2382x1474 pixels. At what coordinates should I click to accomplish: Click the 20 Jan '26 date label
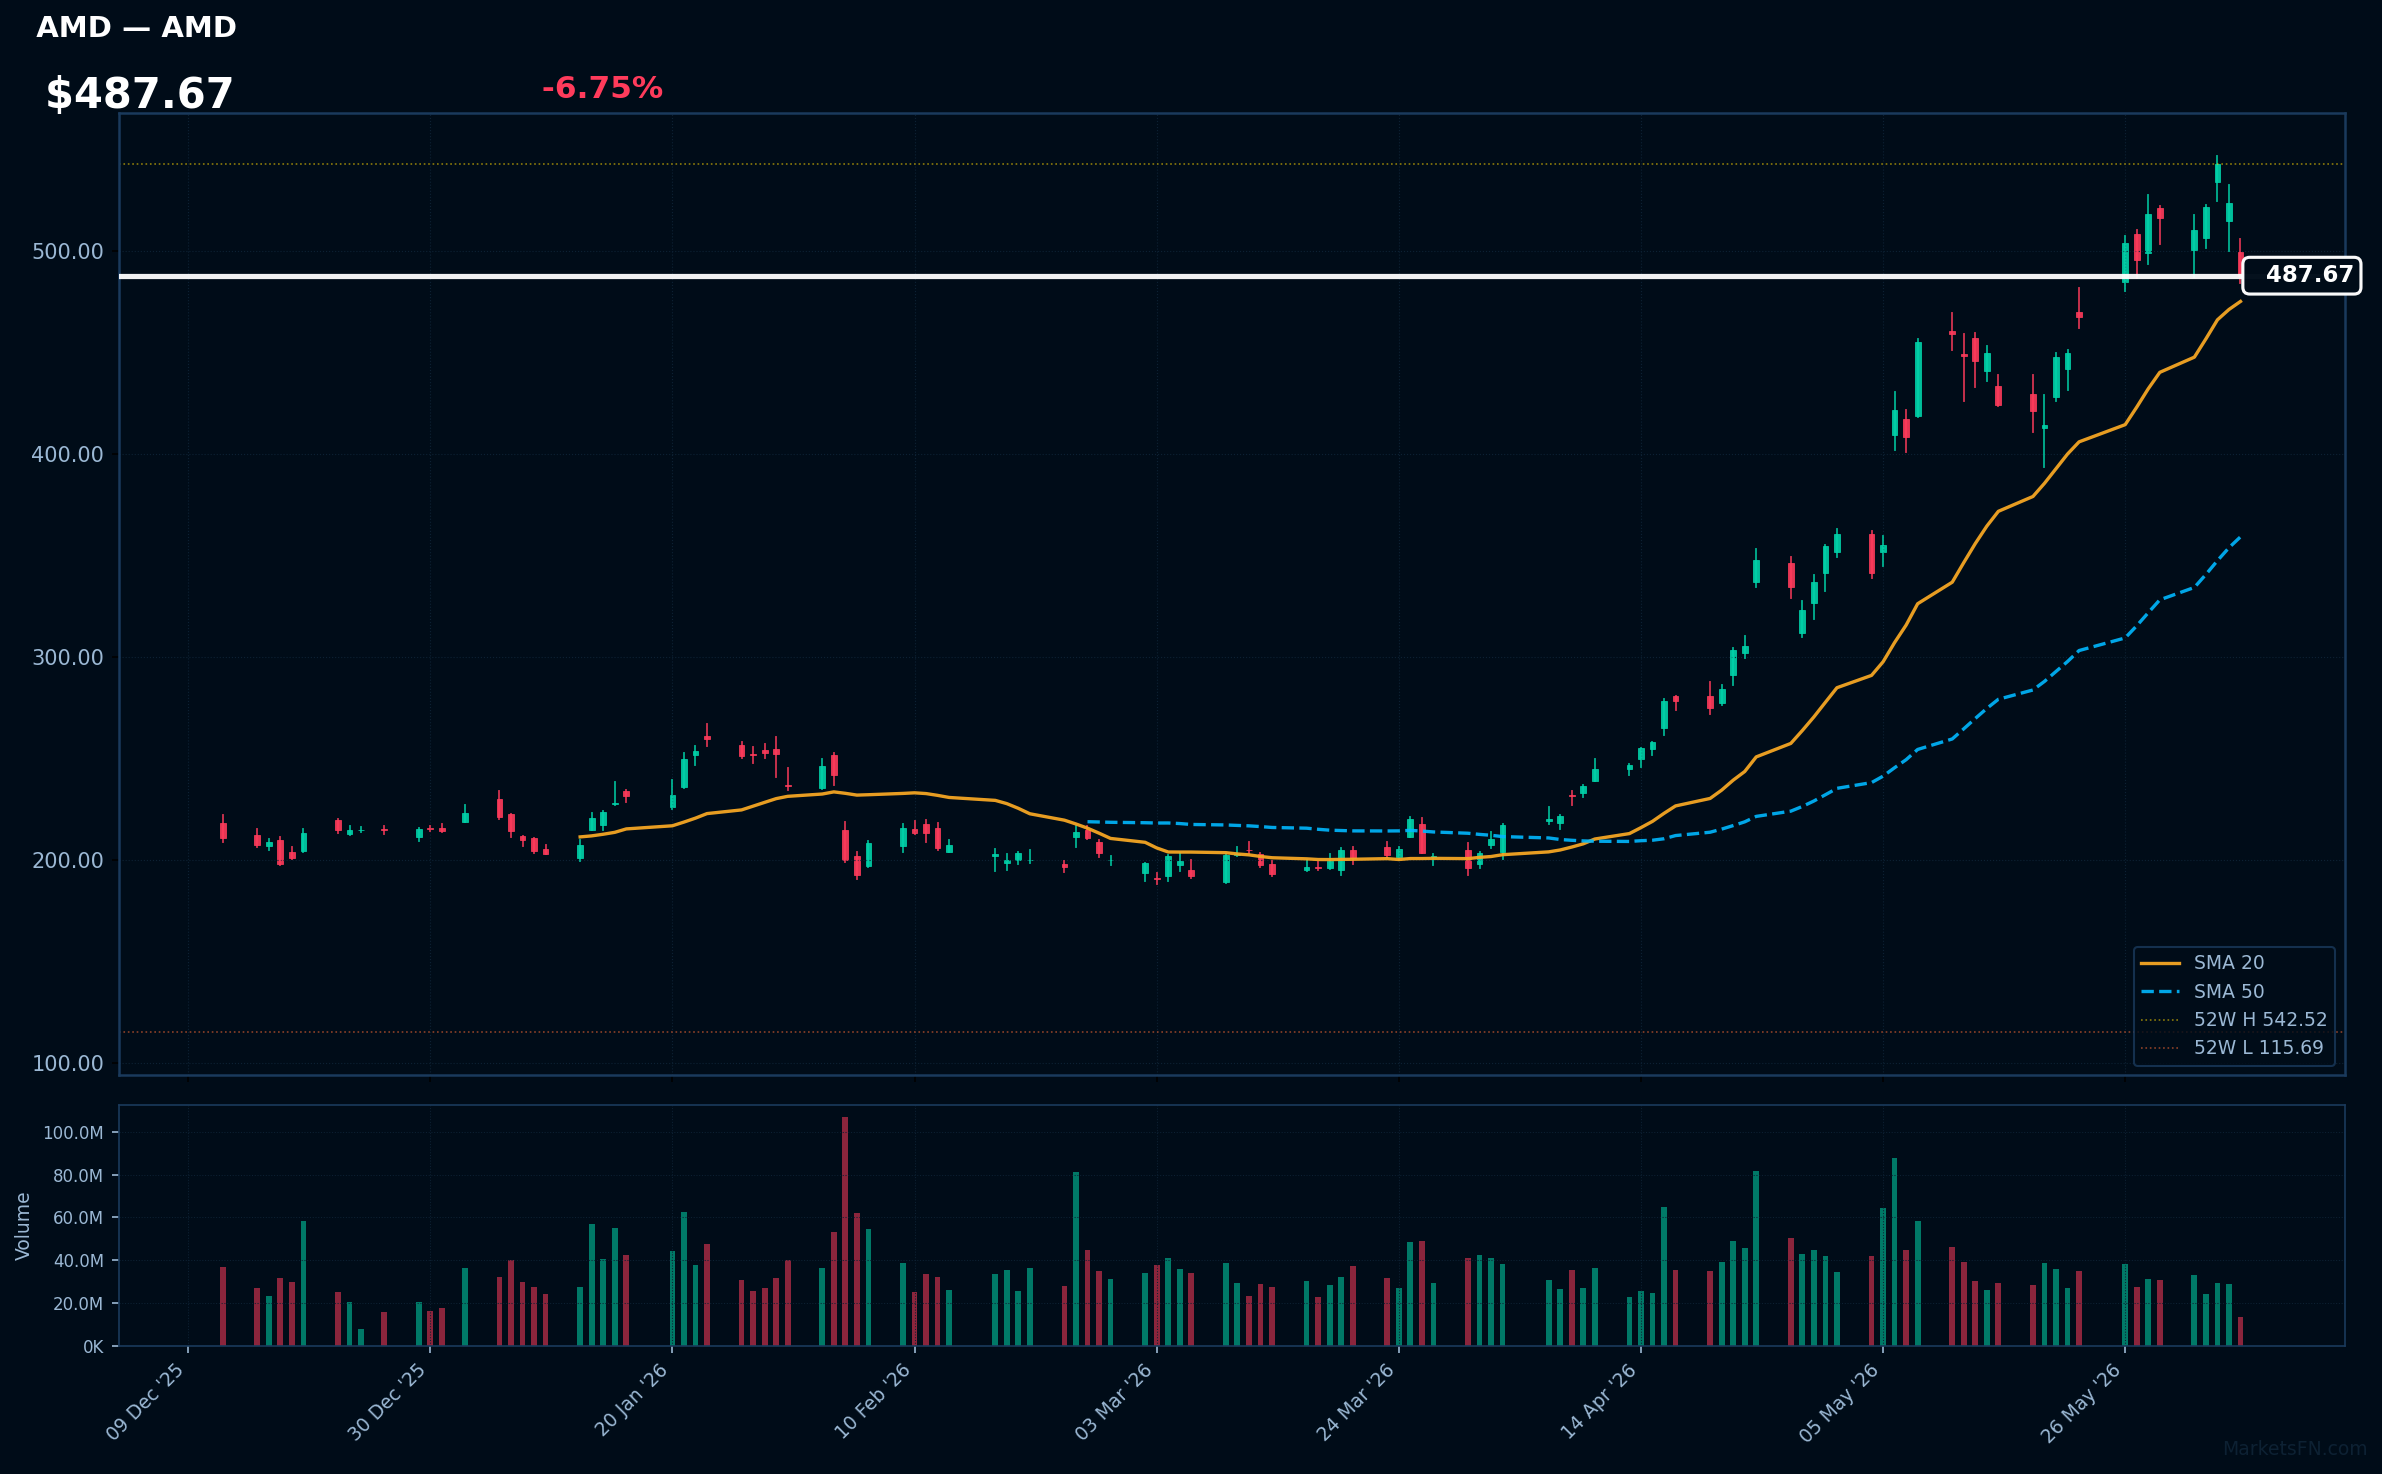[632, 1400]
